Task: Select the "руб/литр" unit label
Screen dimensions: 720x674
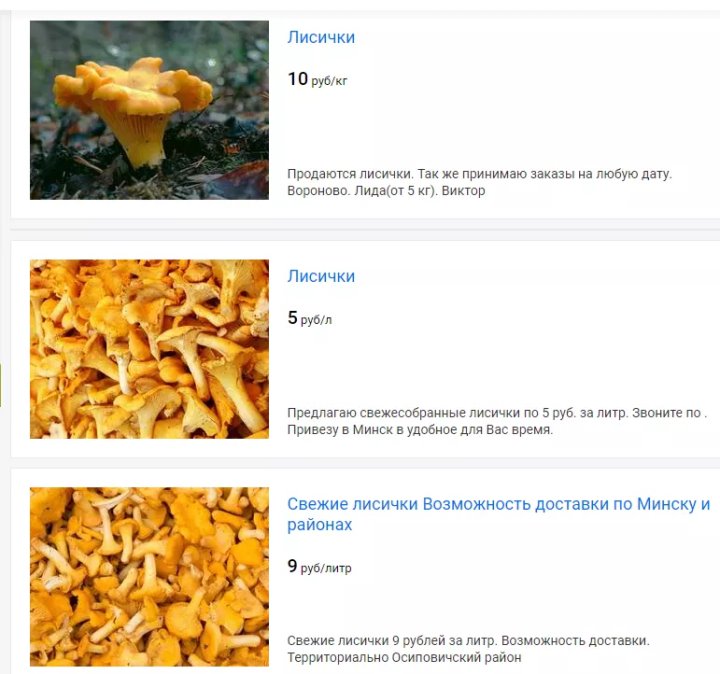Action: click(x=326, y=568)
